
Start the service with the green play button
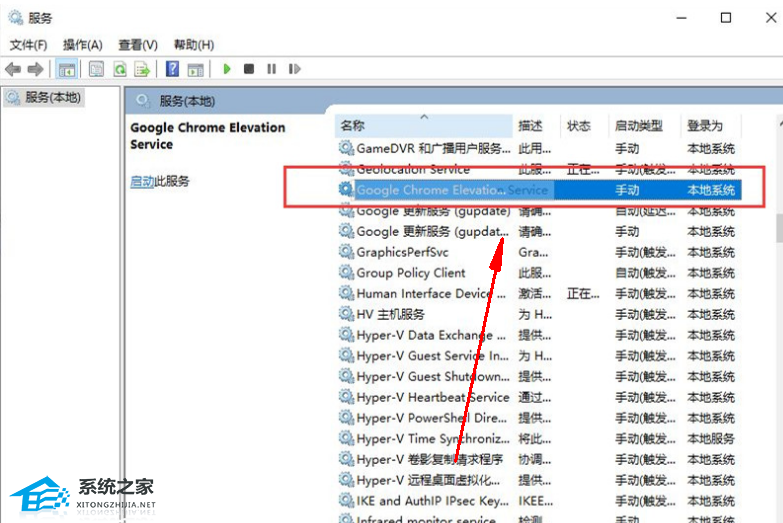coord(227,69)
